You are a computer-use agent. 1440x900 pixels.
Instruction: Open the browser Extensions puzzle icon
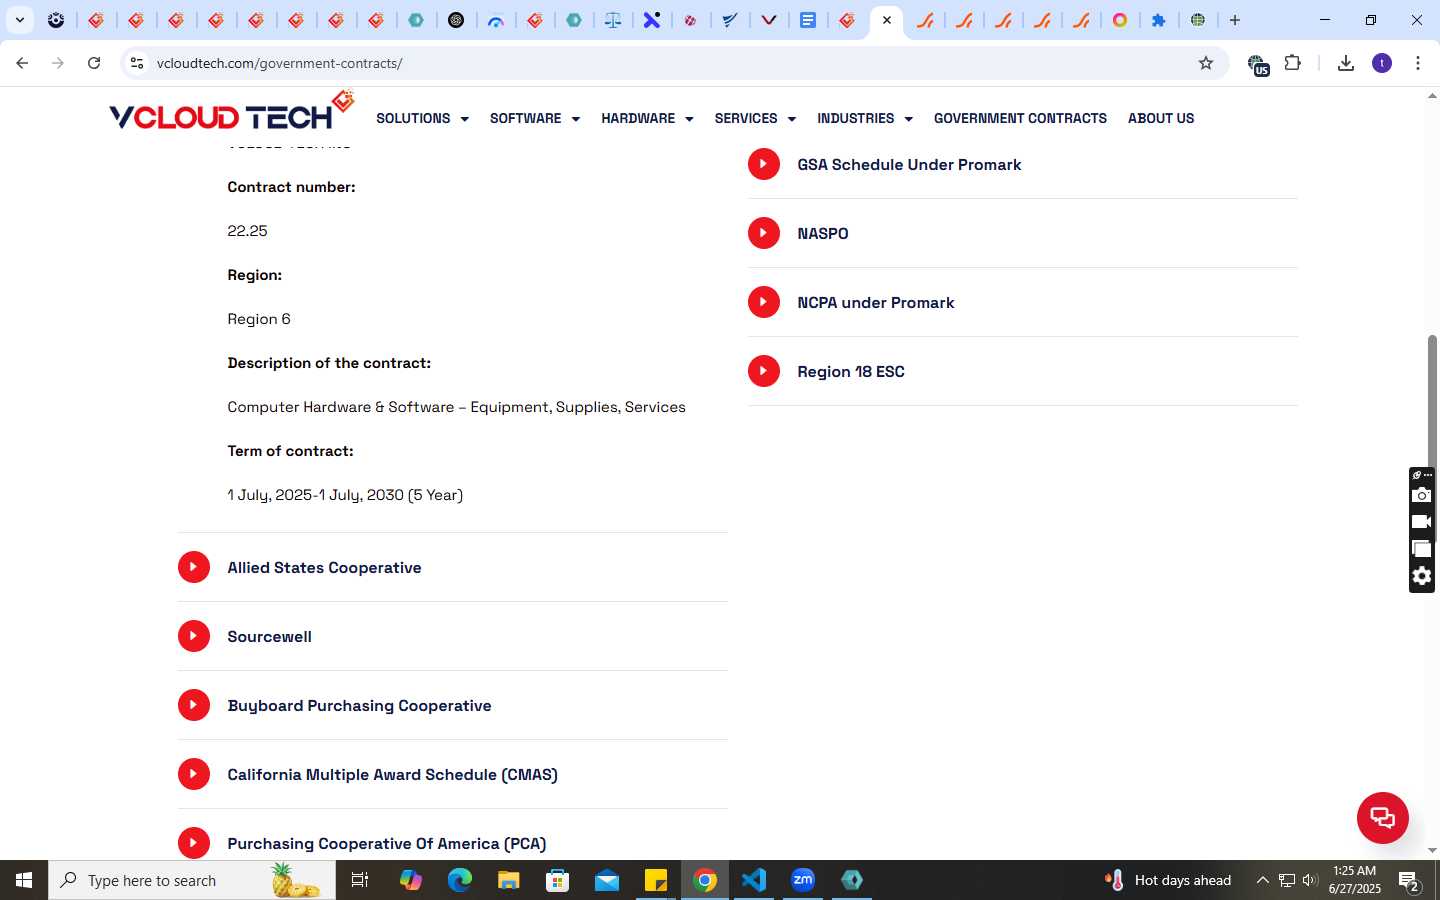coord(1292,63)
